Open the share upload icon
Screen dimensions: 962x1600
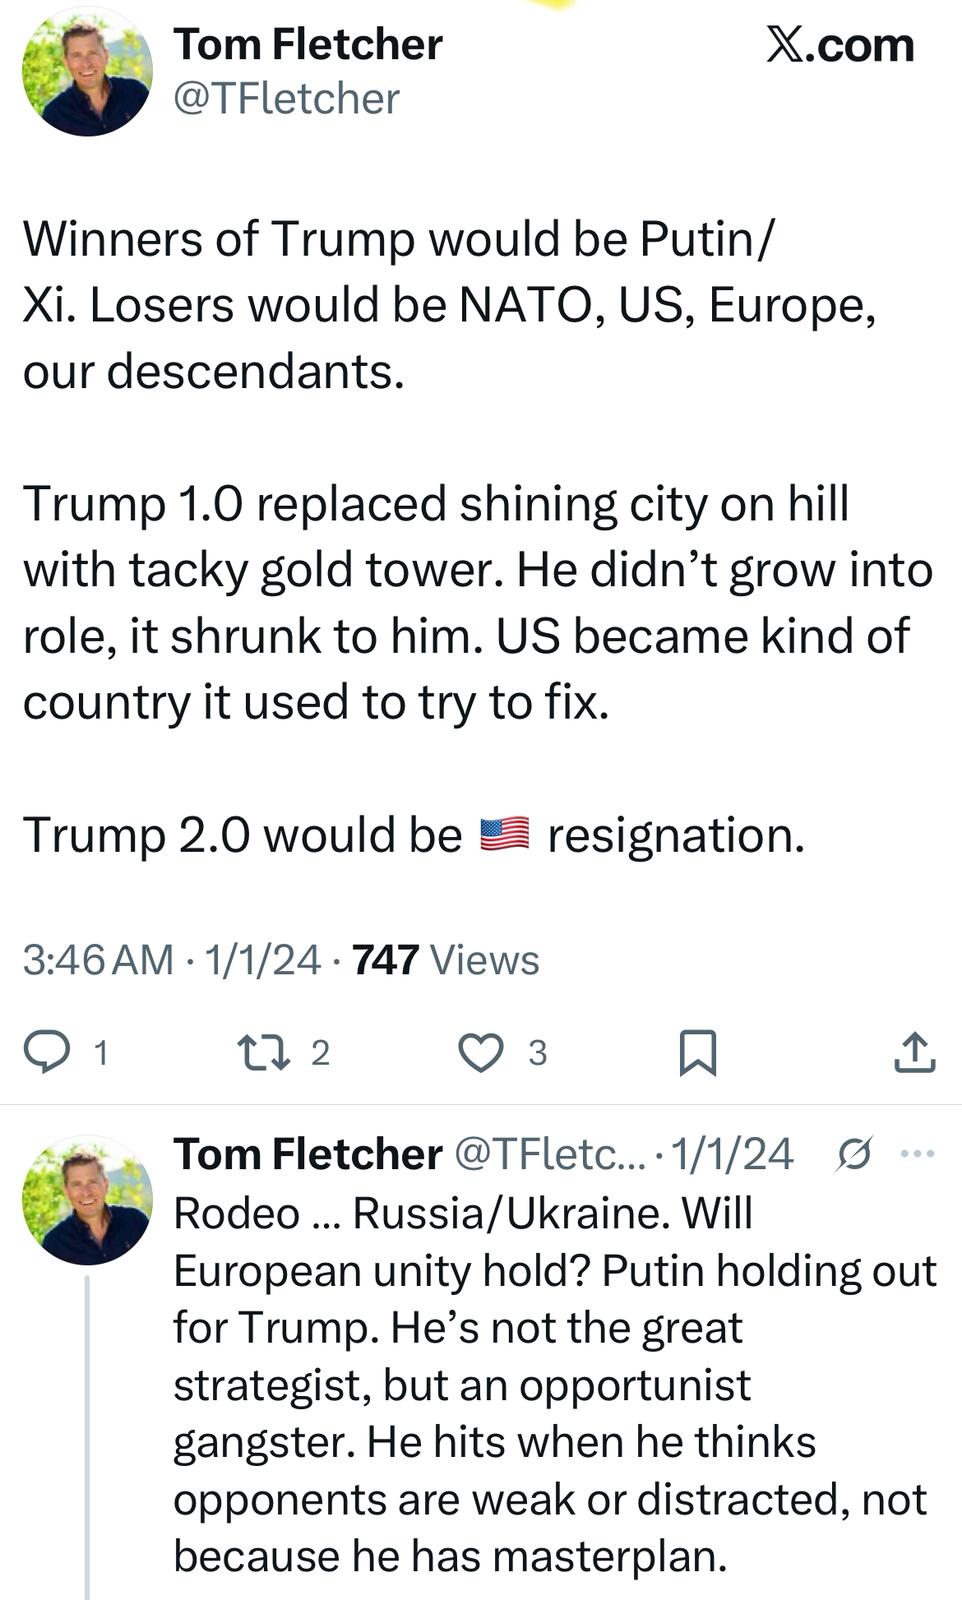tap(914, 1052)
